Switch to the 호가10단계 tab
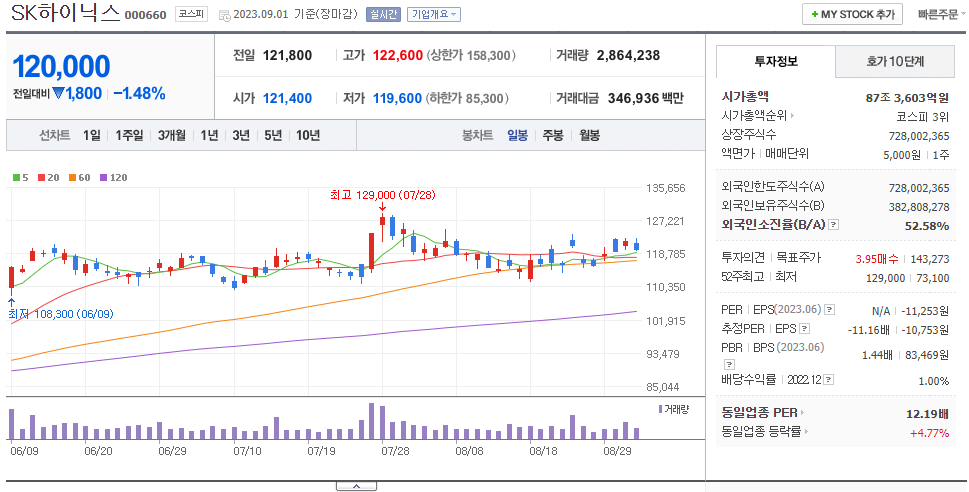The width and height of the screenshot is (969, 492). pyautogui.click(x=895, y=61)
